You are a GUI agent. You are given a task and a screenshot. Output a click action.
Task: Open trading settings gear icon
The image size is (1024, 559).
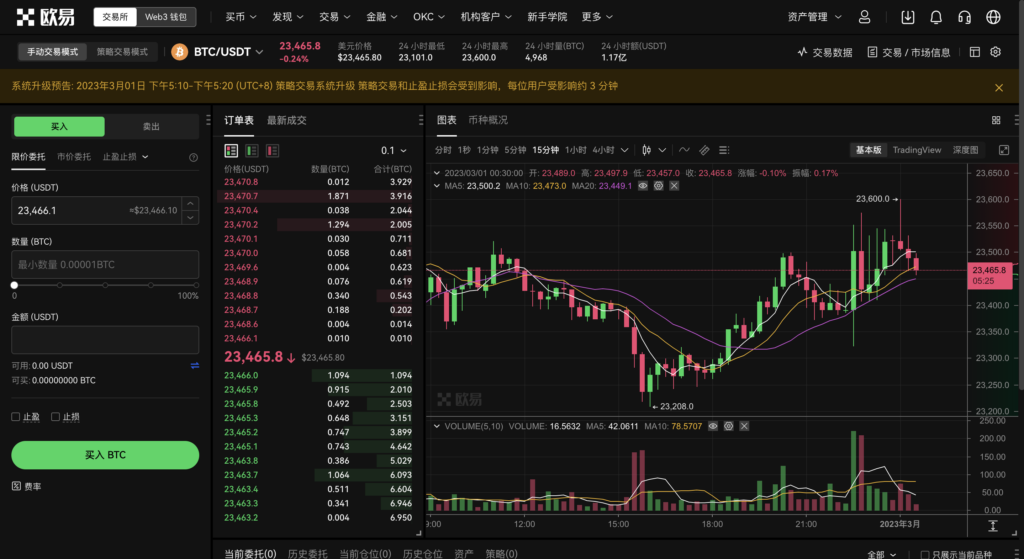point(995,52)
